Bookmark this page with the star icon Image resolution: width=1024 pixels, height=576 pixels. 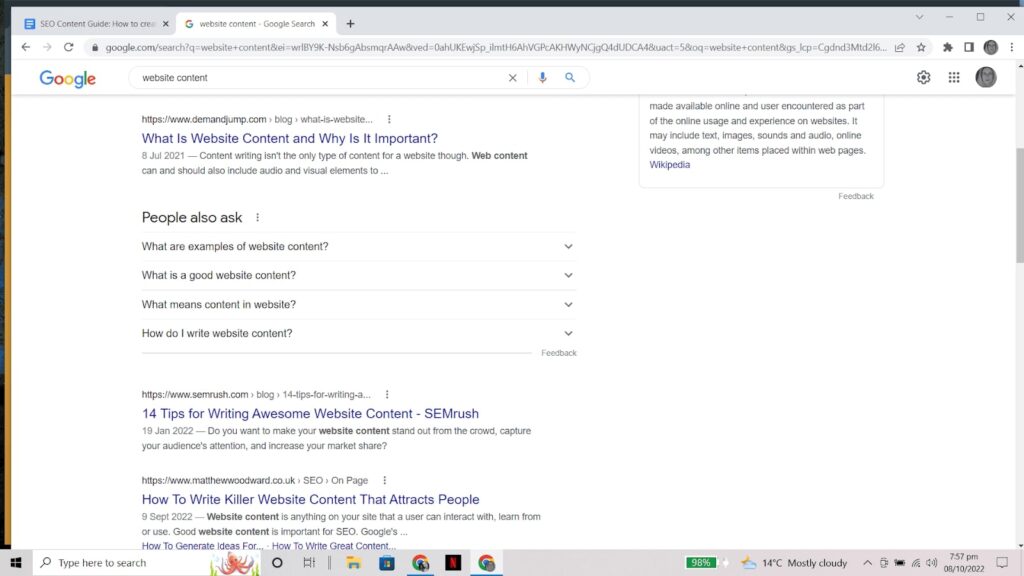(921, 47)
